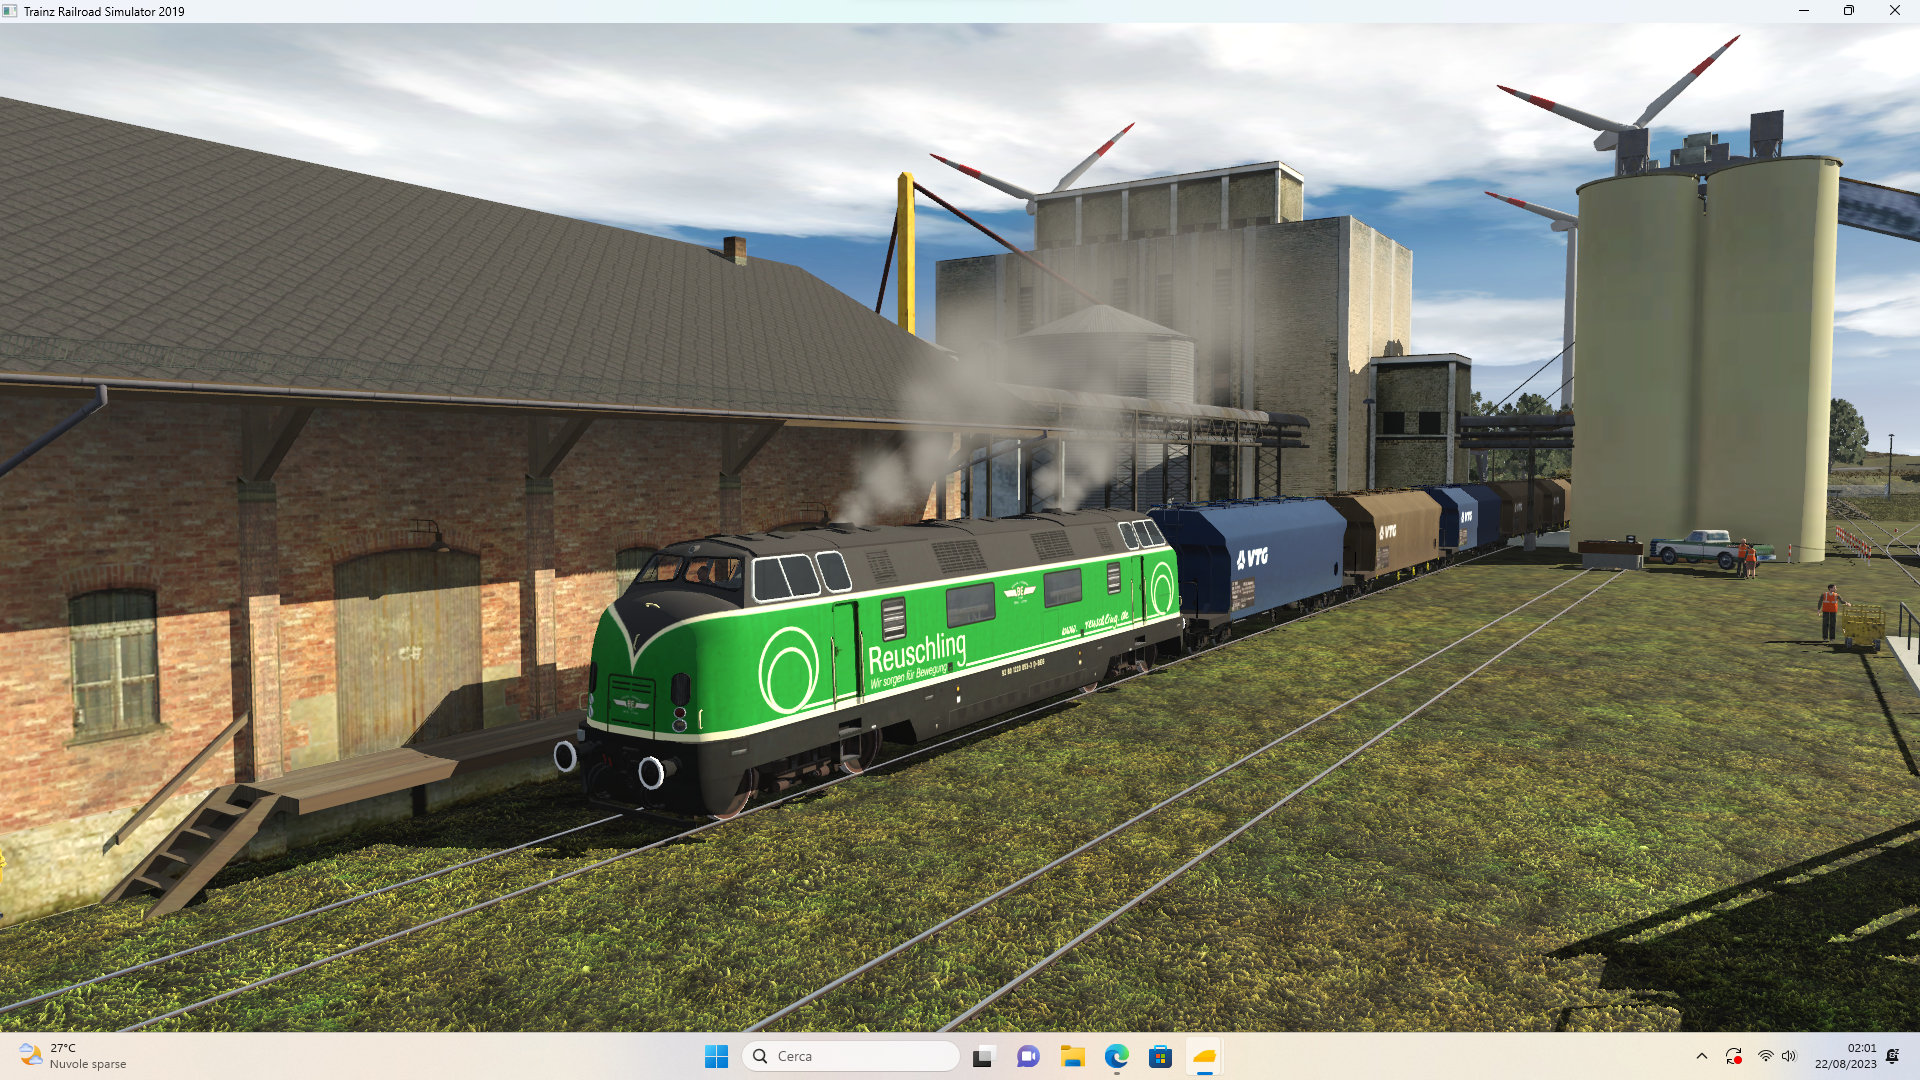
Task: Minimize the Trainz Railroad Simulator 2019 window
Action: [1804, 11]
